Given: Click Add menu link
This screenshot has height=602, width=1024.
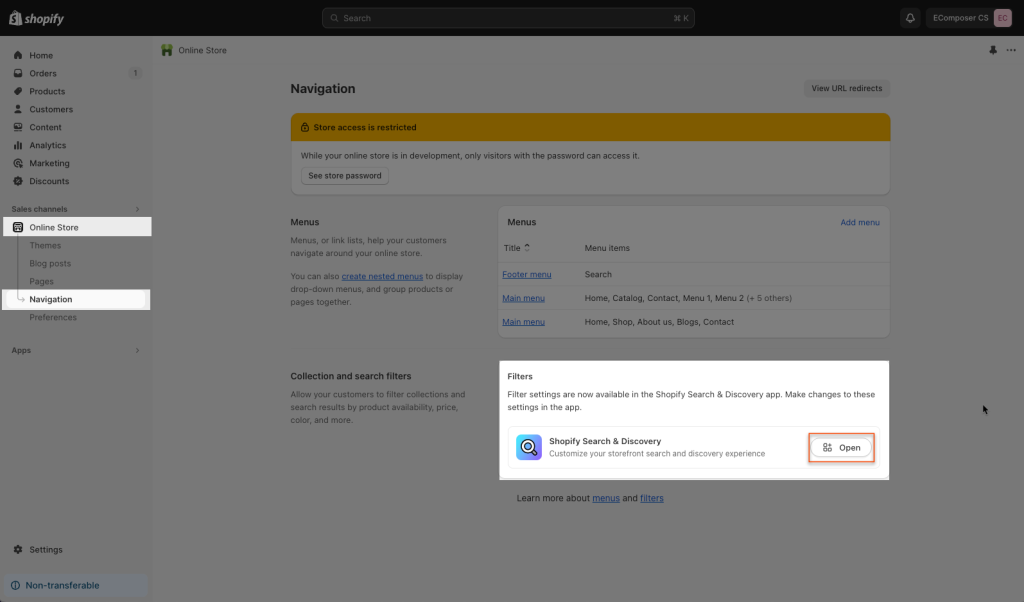Looking at the screenshot, I should click(x=859, y=223).
